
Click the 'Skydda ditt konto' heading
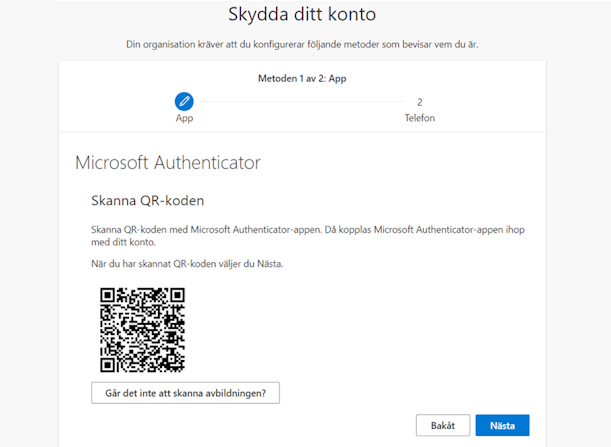pos(302,14)
